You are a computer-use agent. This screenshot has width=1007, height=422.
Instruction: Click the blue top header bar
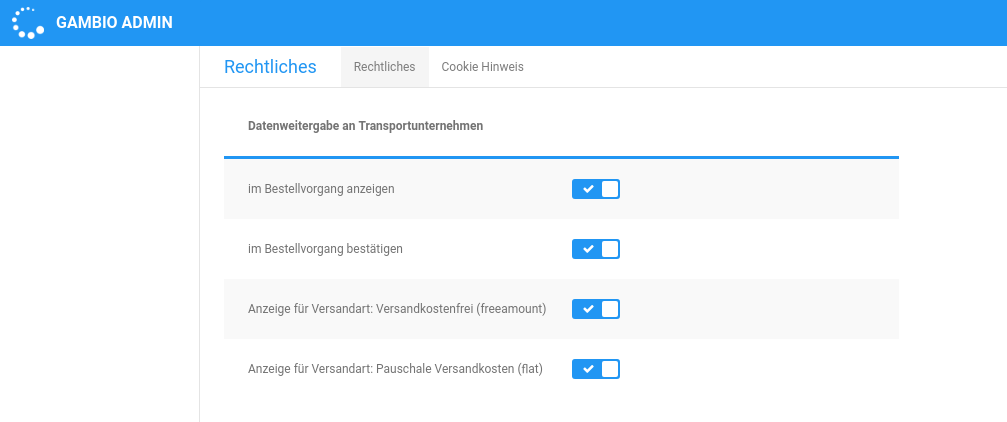point(600,22)
